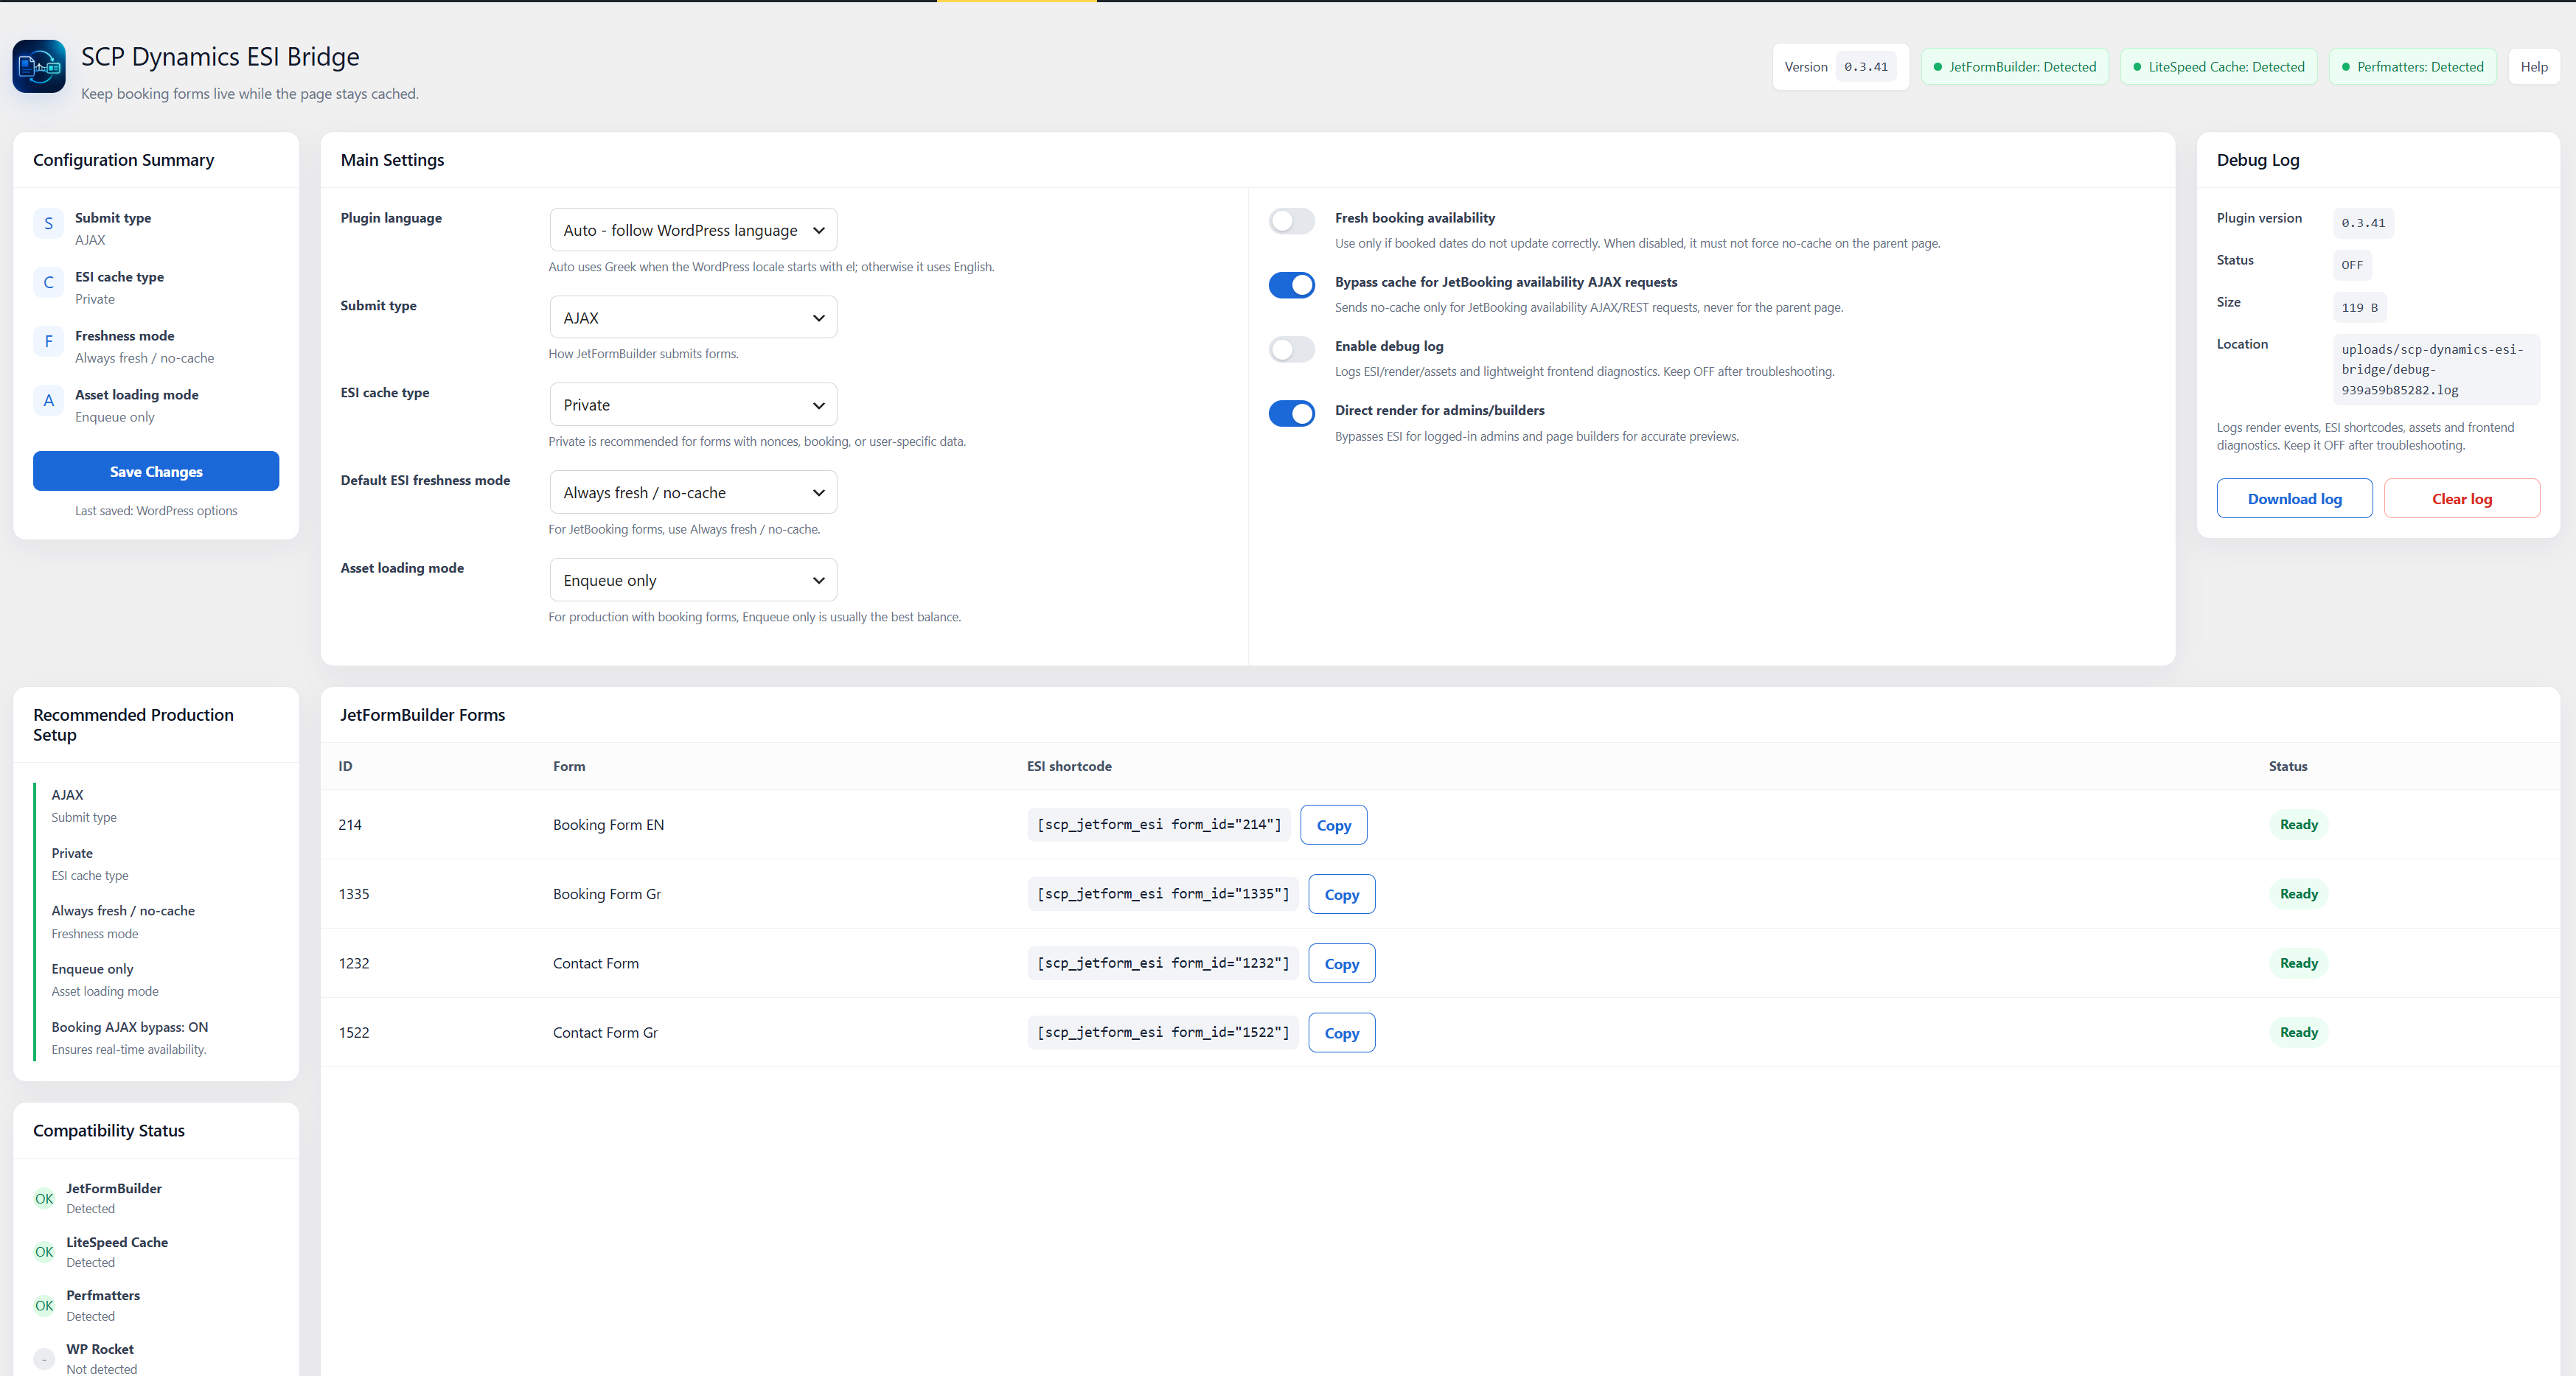Image resolution: width=2576 pixels, height=1376 pixels.
Task: Click the Ready status for form 1232
Action: tap(2298, 963)
